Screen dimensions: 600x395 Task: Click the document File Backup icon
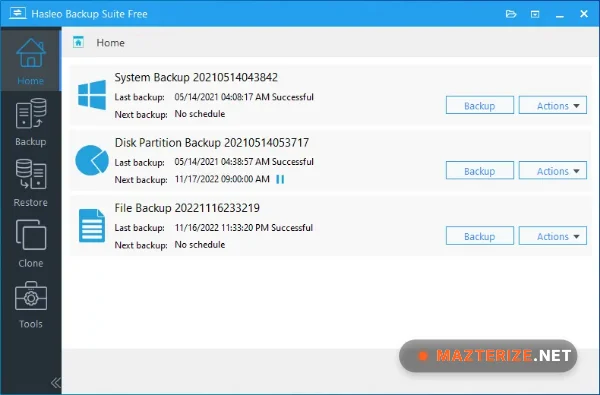pos(92,225)
